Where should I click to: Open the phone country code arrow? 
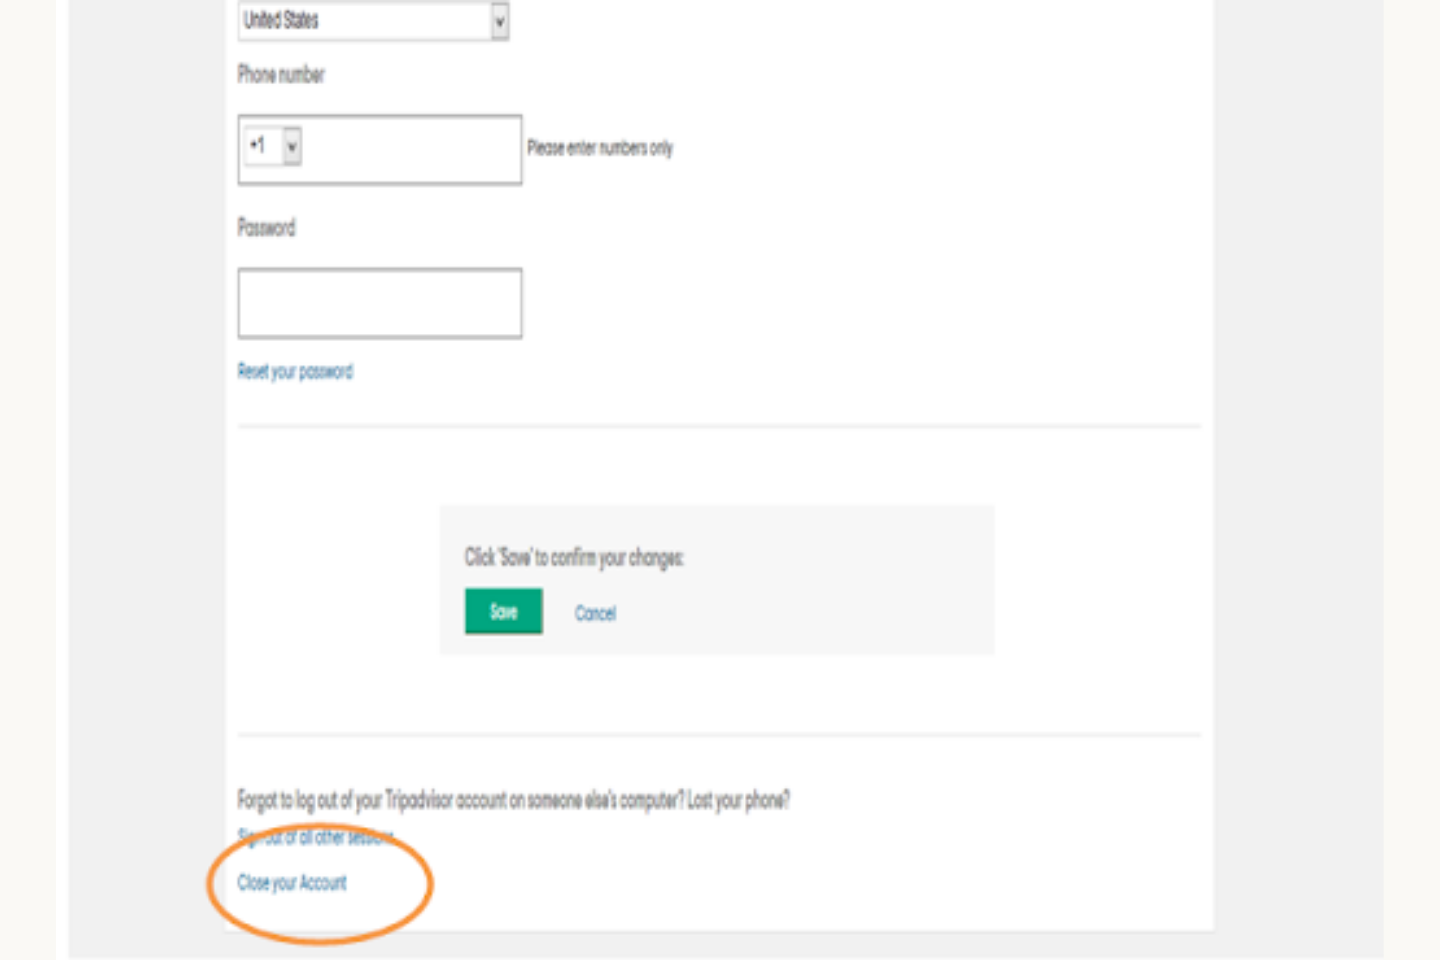click(x=290, y=146)
